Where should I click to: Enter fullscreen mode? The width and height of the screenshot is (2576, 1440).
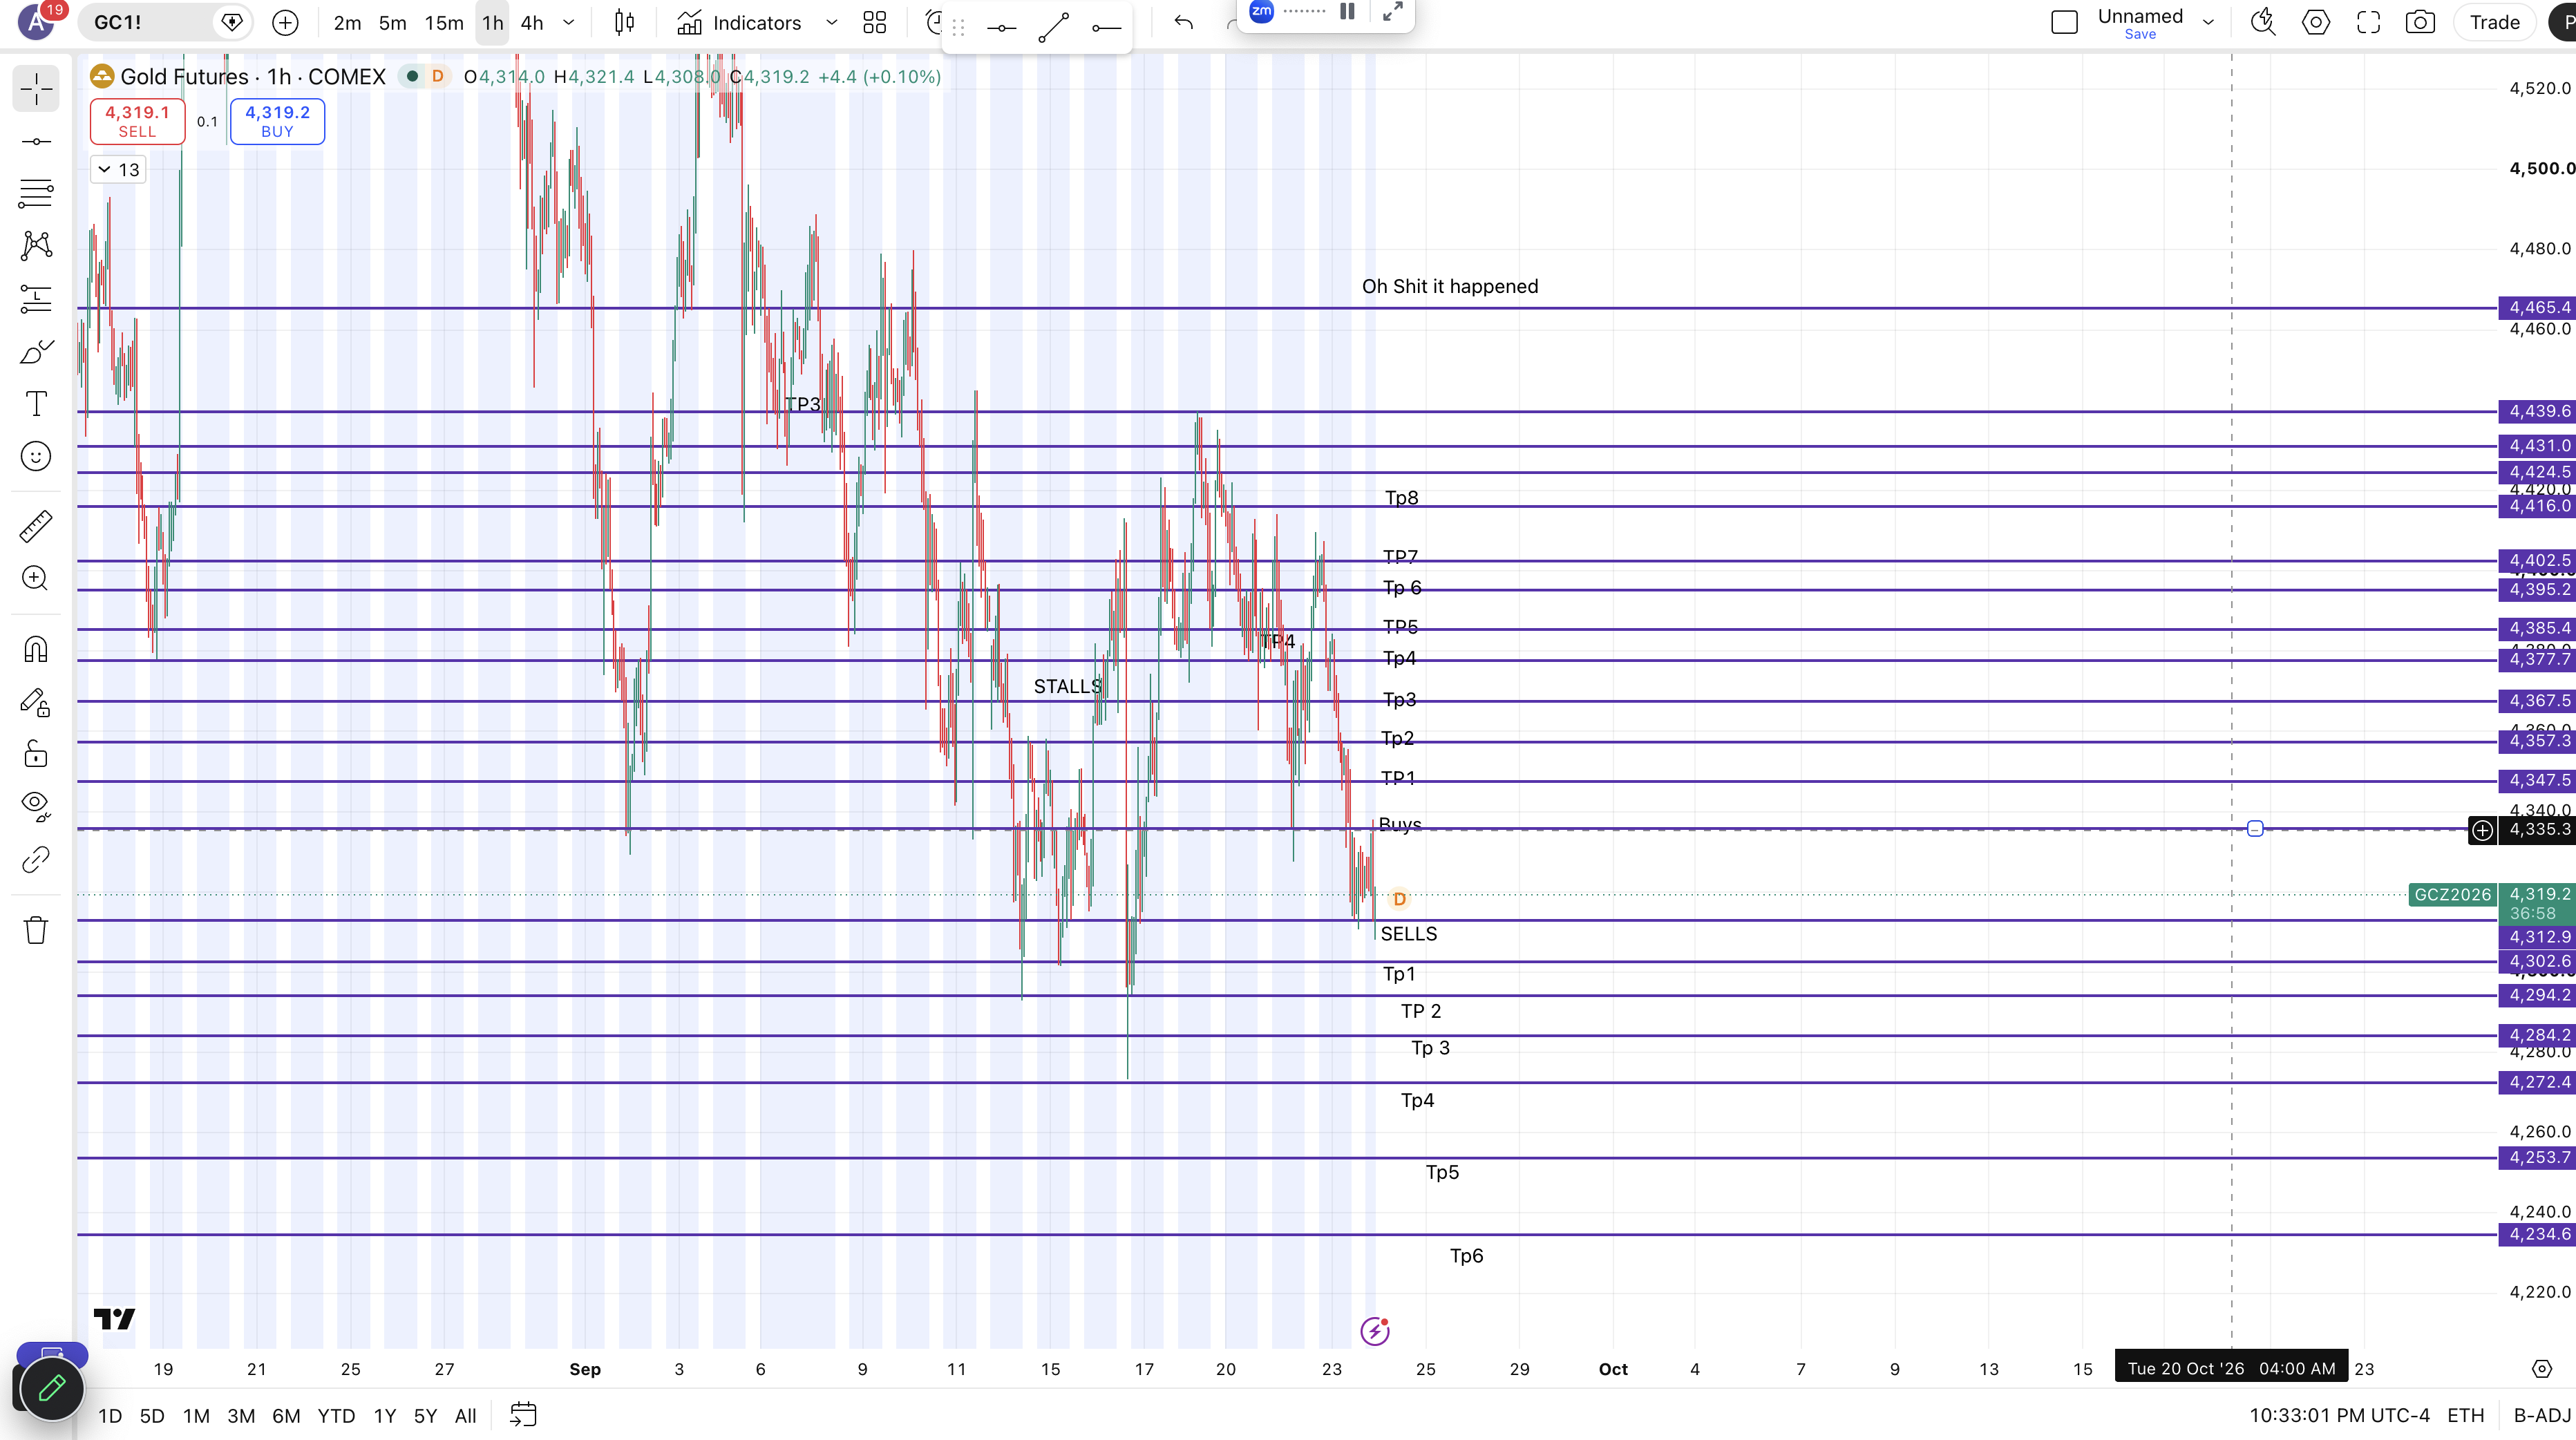(x=2368, y=22)
